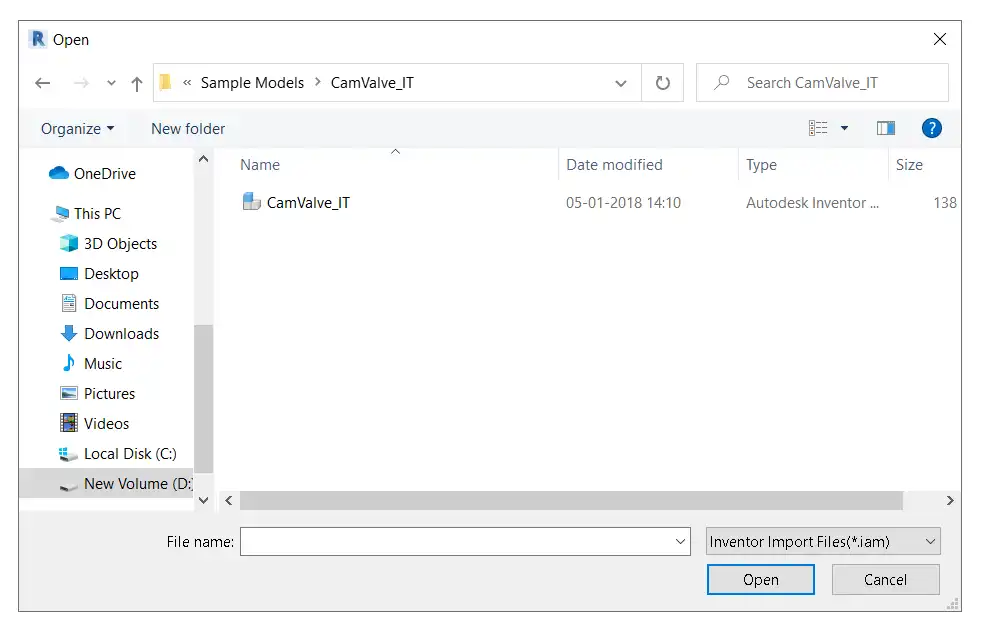Open OneDrive in the navigation pane
The height and width of the screenshot is (637, 983).
point(104,174)
